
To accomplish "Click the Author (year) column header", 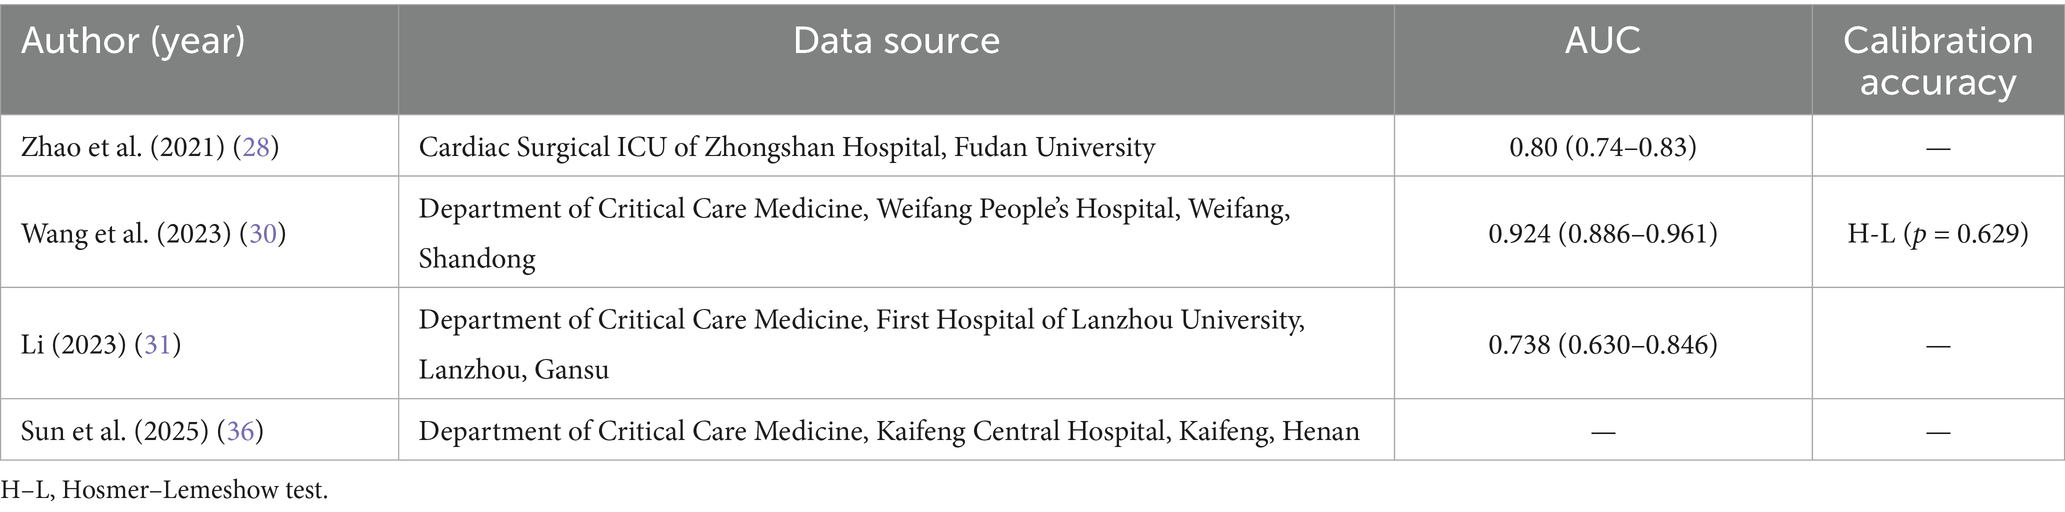I will click(134, 41).
